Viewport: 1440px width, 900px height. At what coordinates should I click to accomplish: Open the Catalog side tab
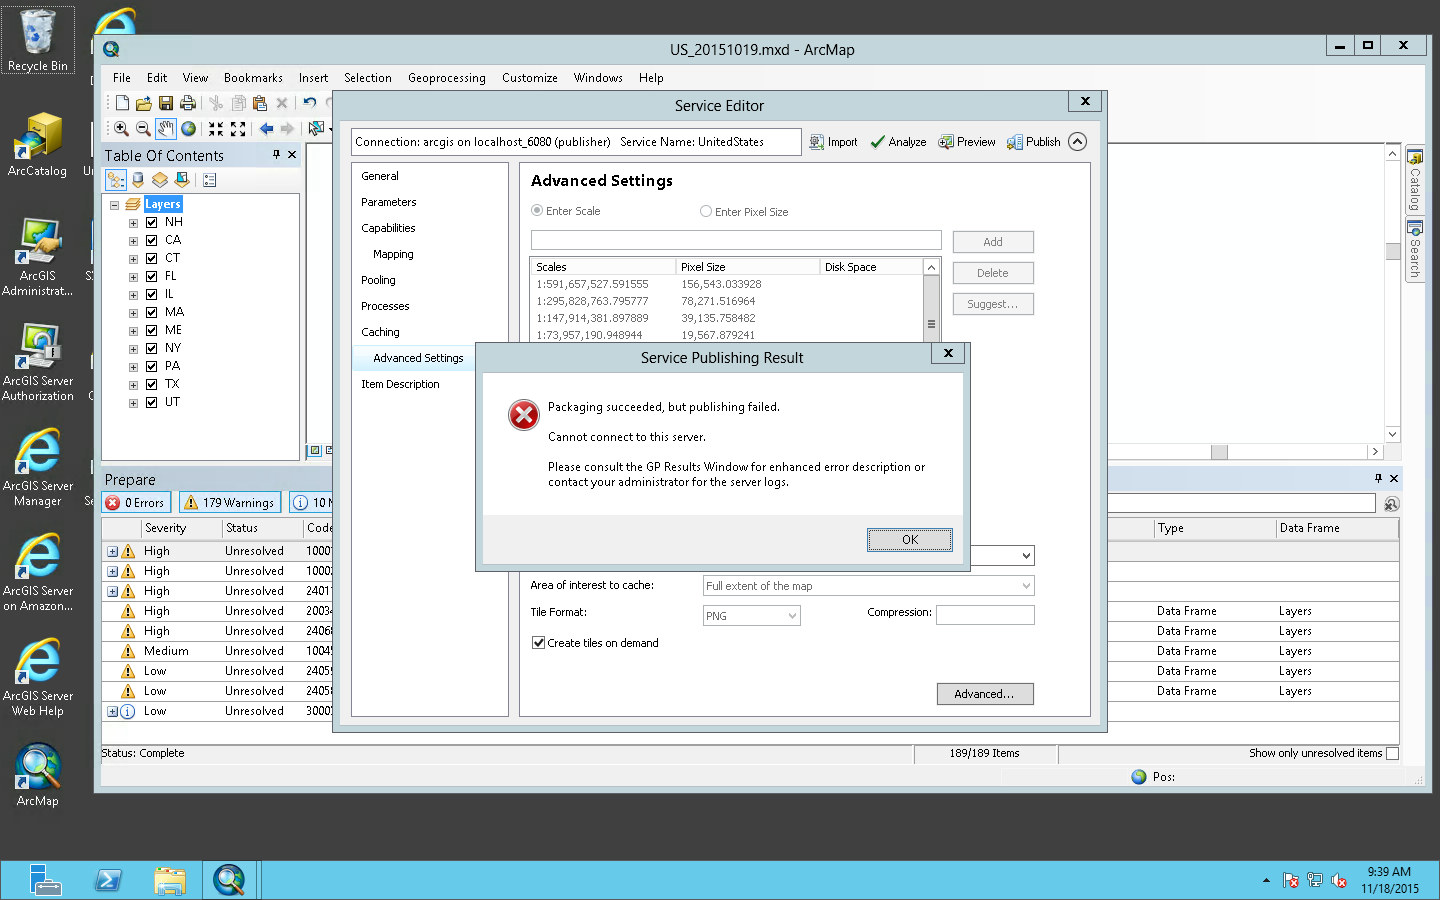click(1415, 180)
